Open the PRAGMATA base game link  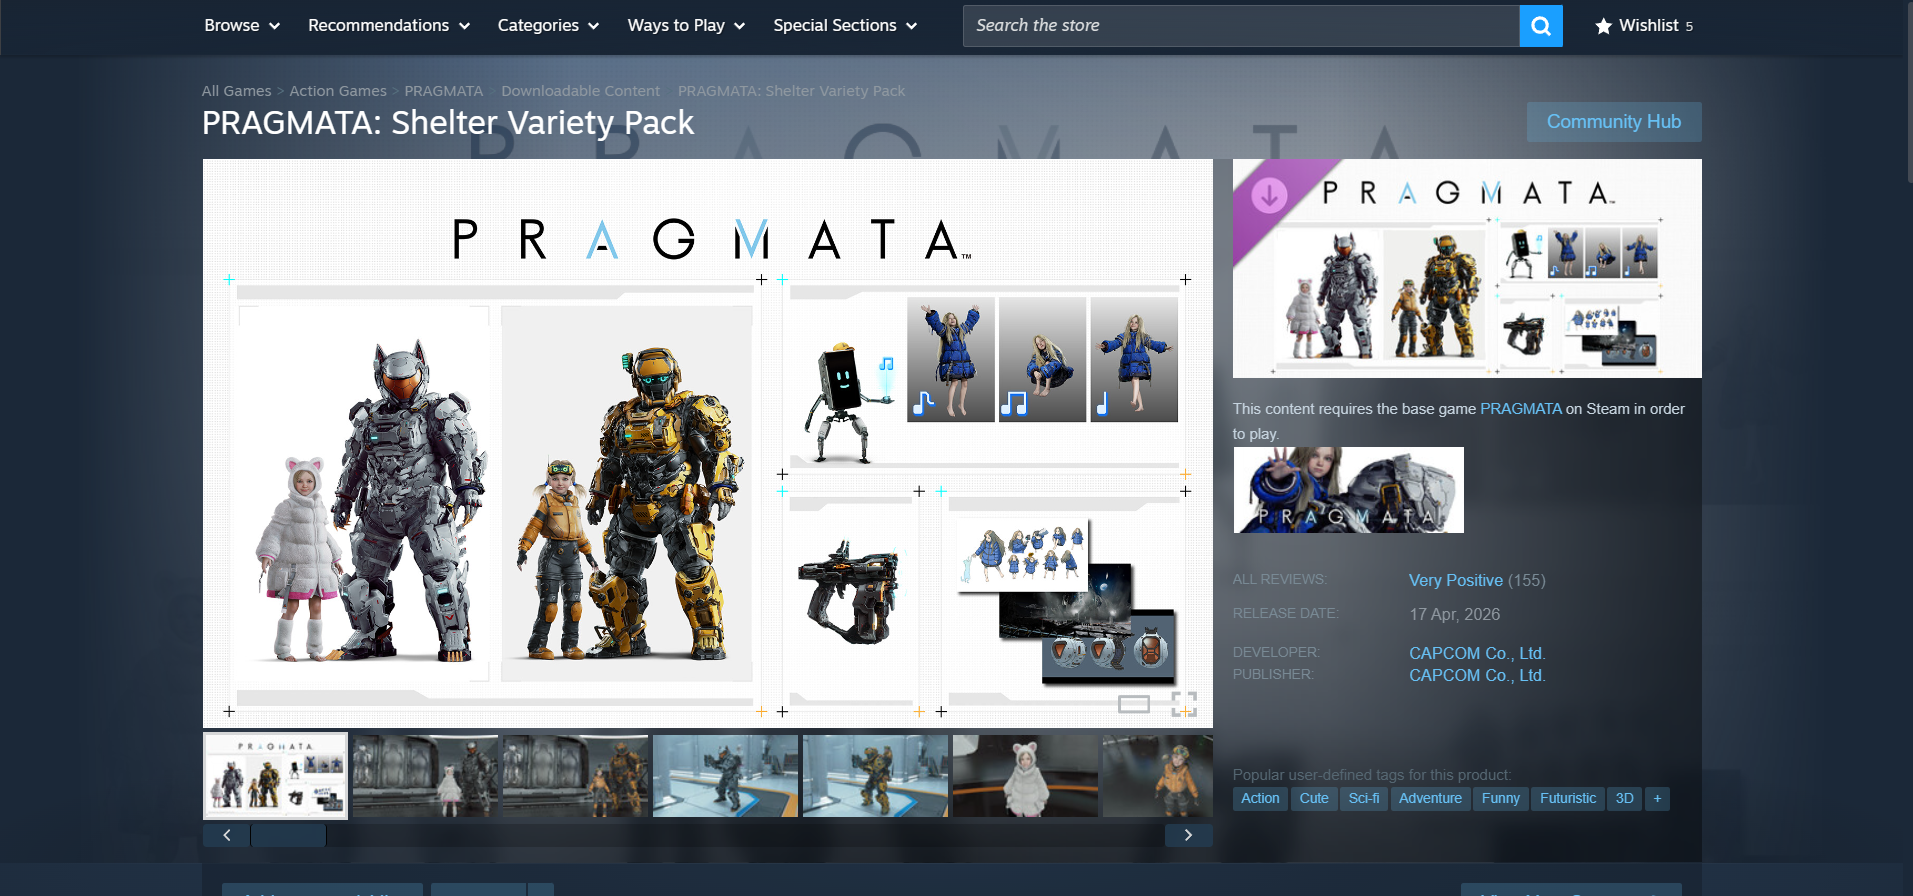point(1520,409)
